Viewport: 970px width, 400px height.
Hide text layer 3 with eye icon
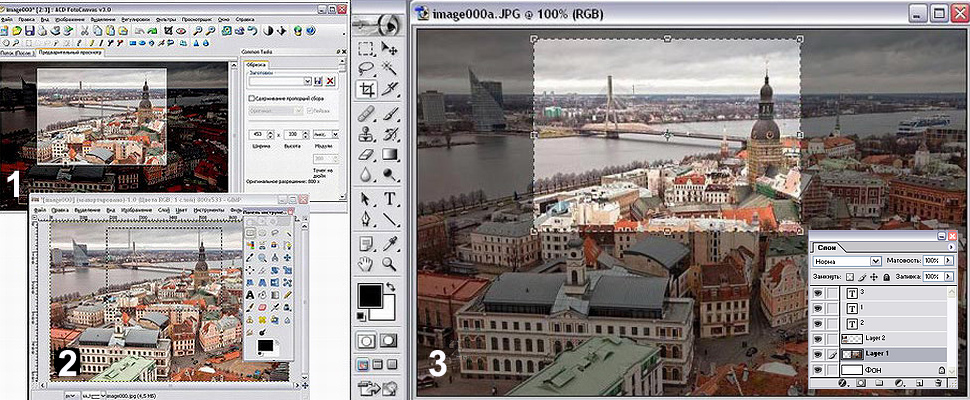point(818,293)
